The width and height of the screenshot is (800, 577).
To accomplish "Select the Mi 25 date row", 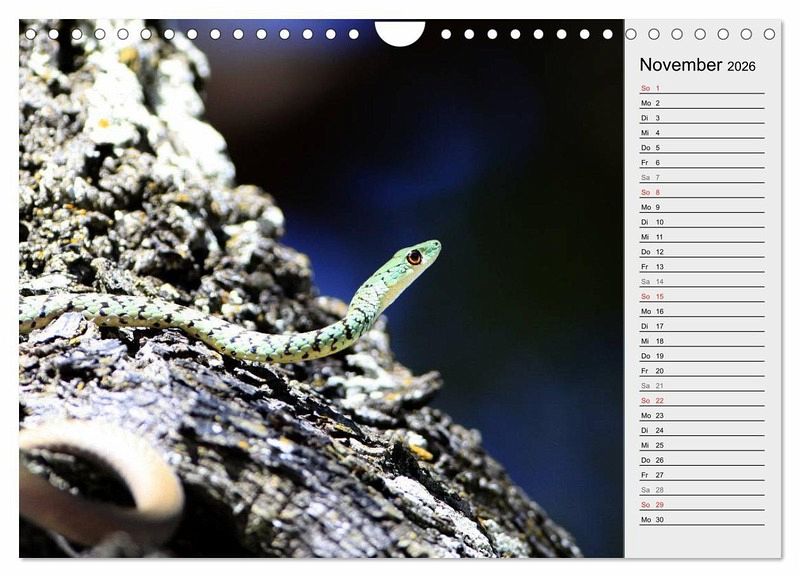I will tap(702, 444).
